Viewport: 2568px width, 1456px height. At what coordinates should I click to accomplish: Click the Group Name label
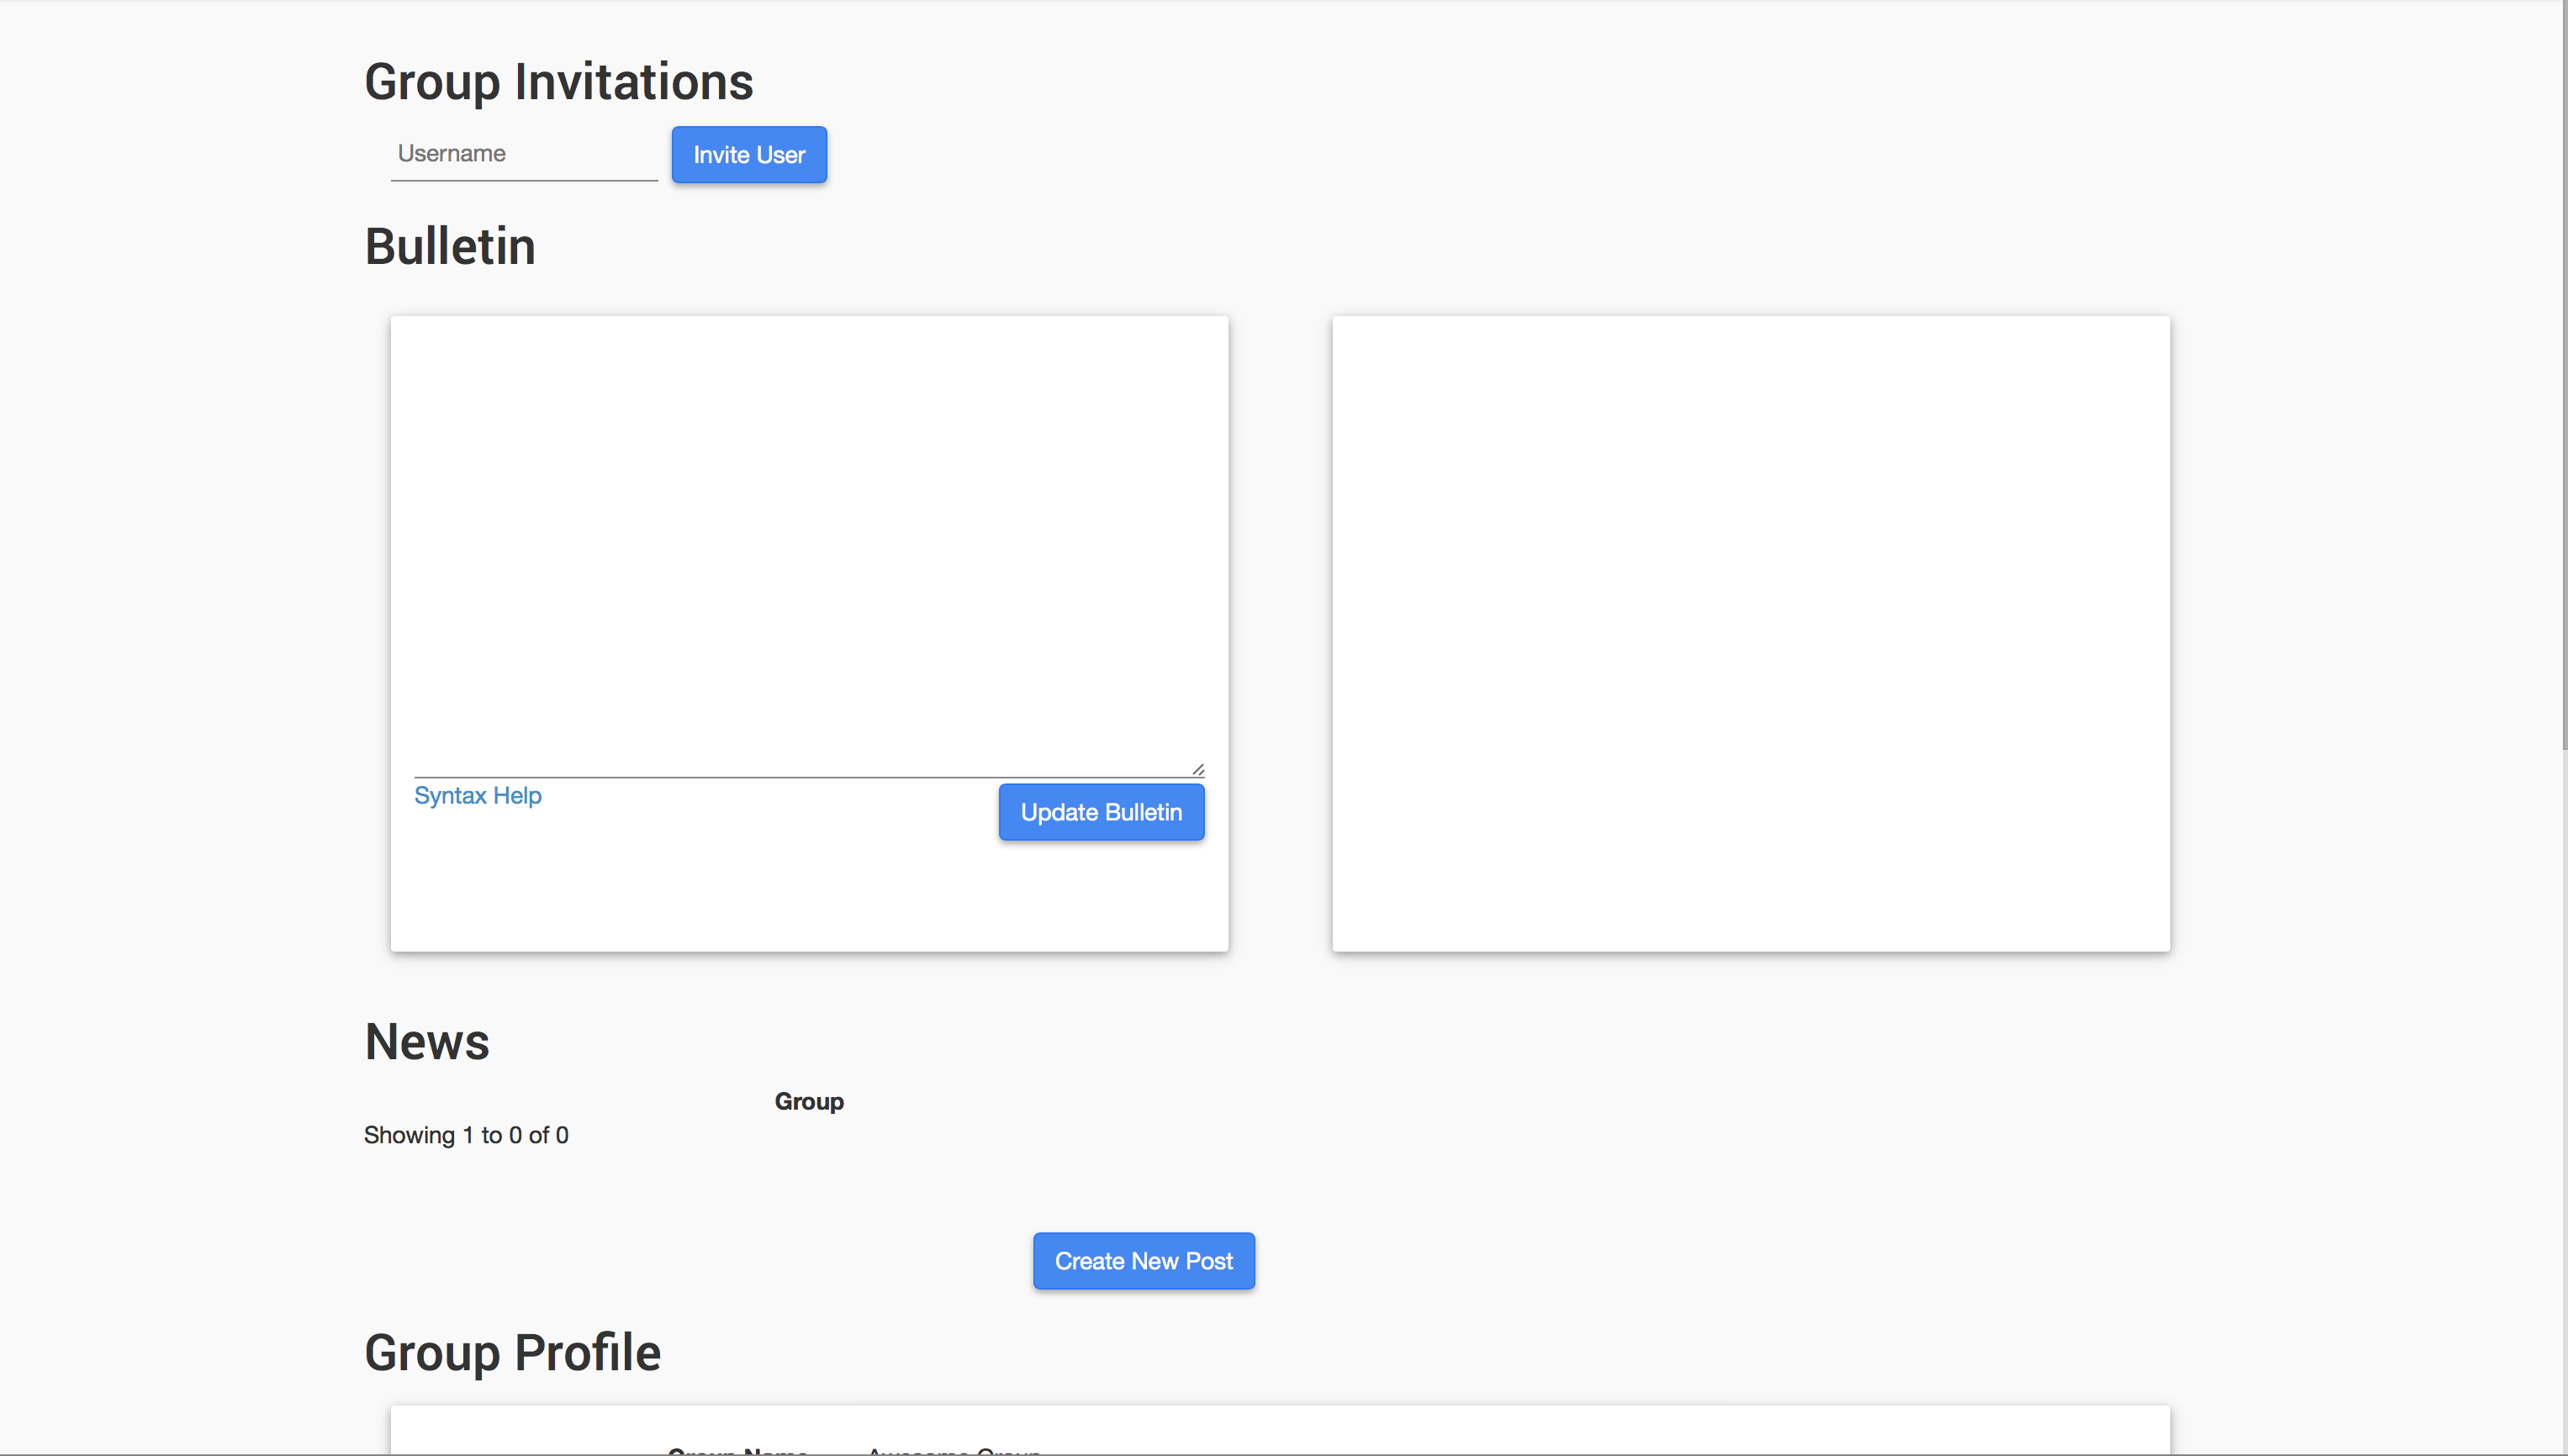coord(738,1449)
